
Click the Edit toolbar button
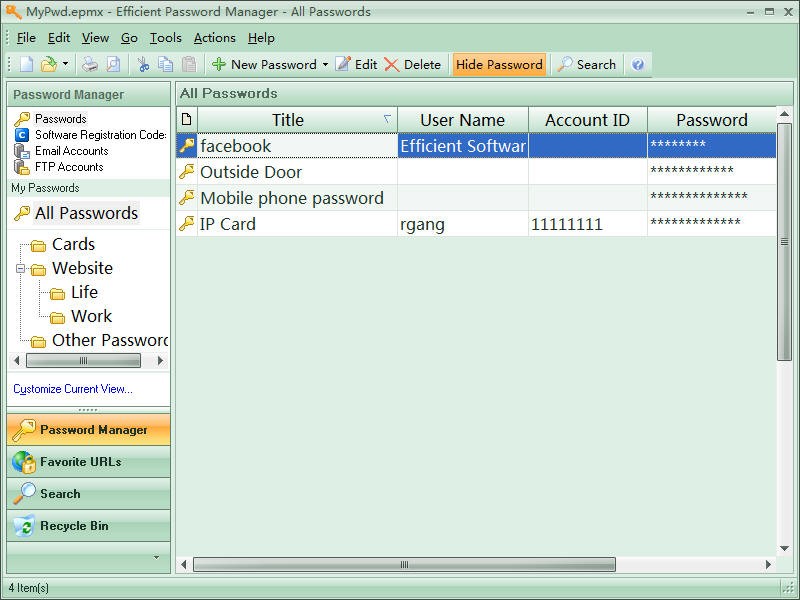pyautogui.click(x=356, y=64)
